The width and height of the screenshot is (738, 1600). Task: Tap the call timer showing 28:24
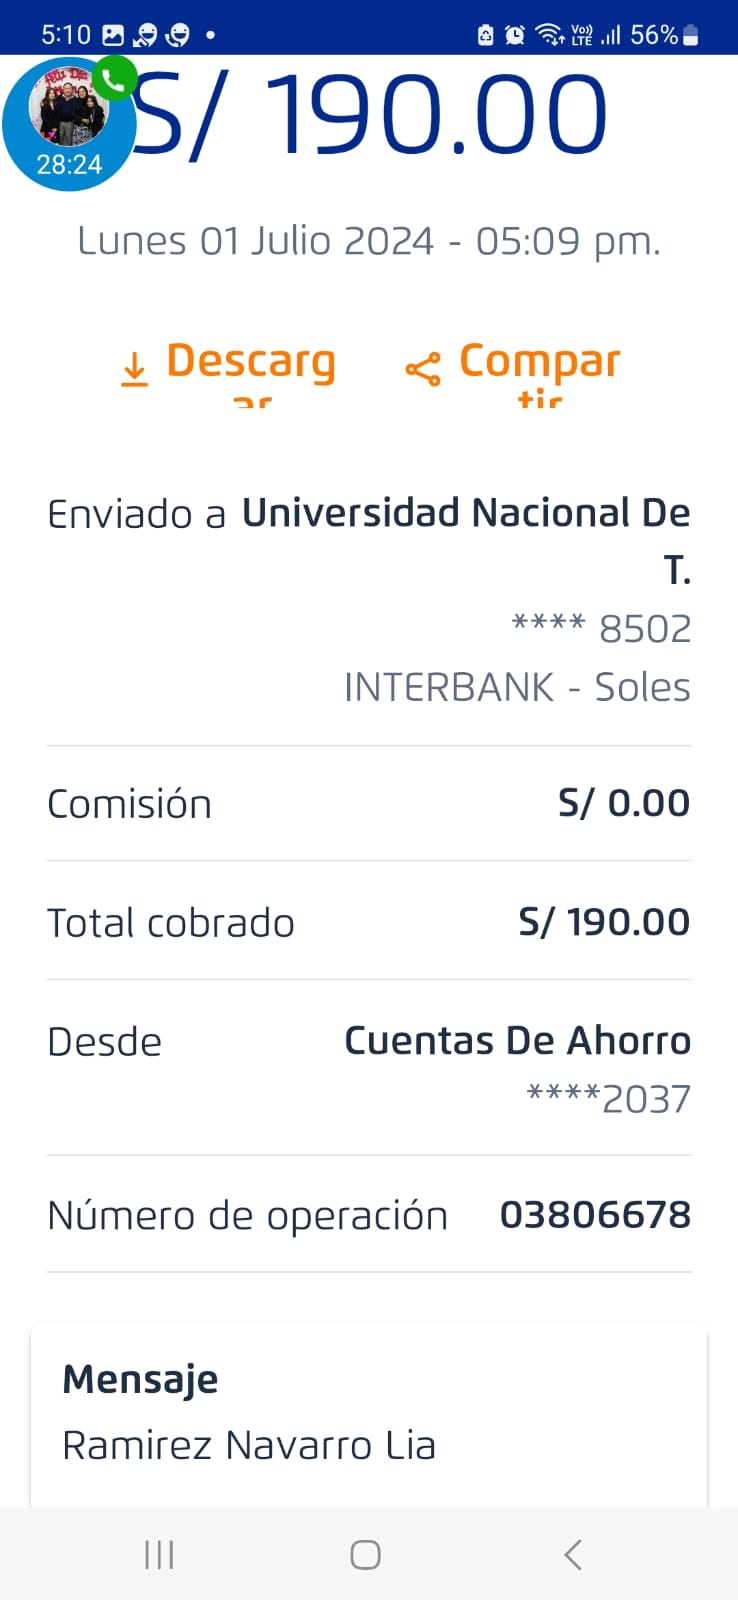point(69,164)
